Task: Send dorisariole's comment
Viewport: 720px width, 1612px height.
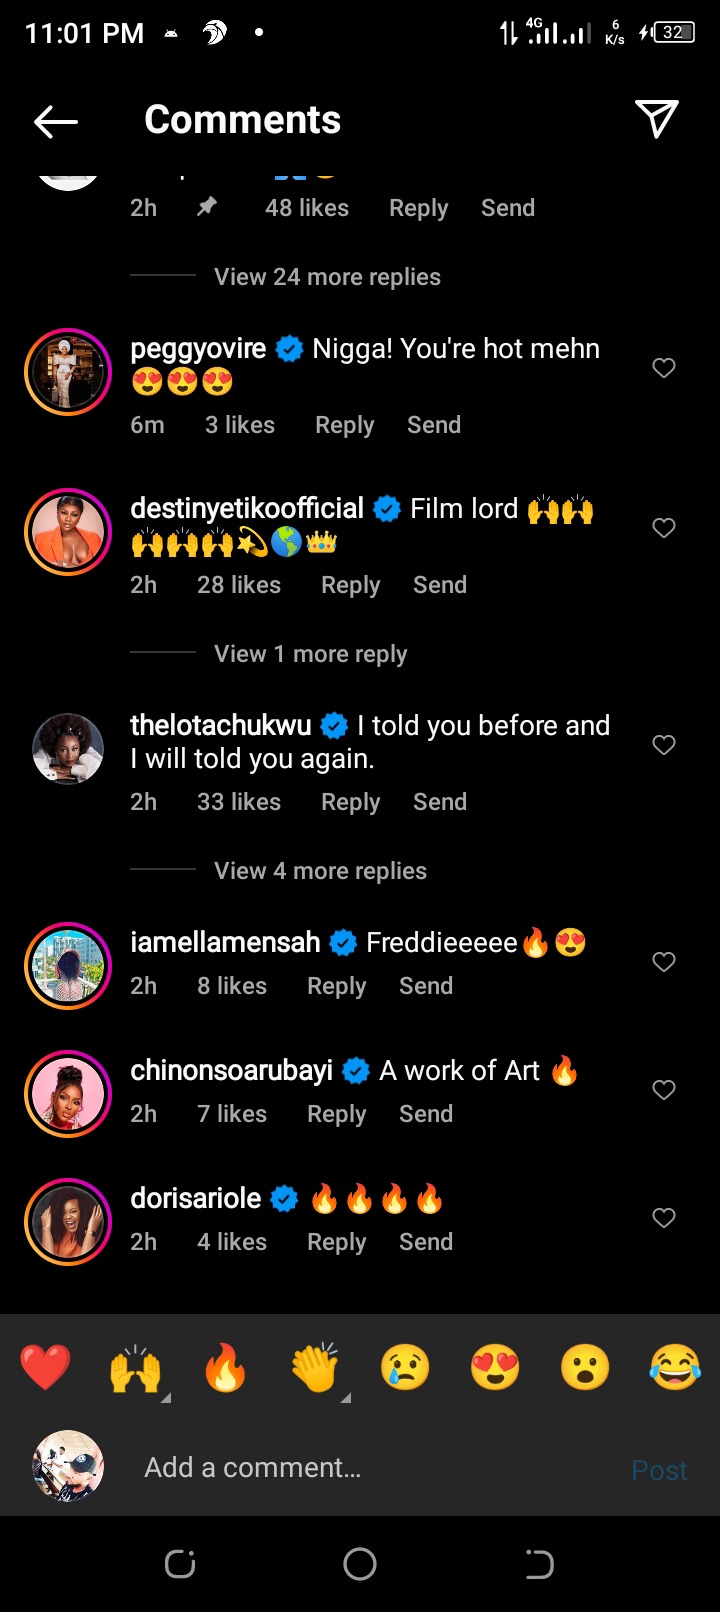Action: point(426,1242)
